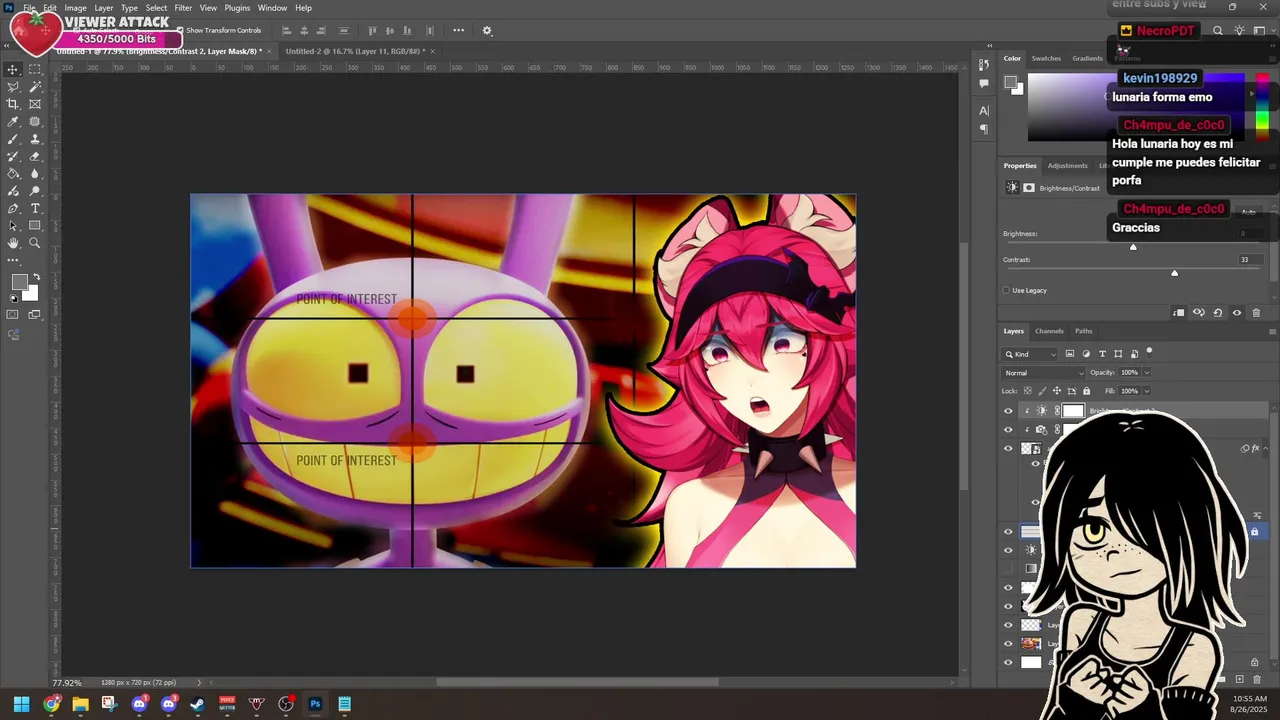Image resolution: width=1280 pixels, height=720 pixels.
Task: Click the Photoshop search magnifier icon
Action: click(1217, 31)
